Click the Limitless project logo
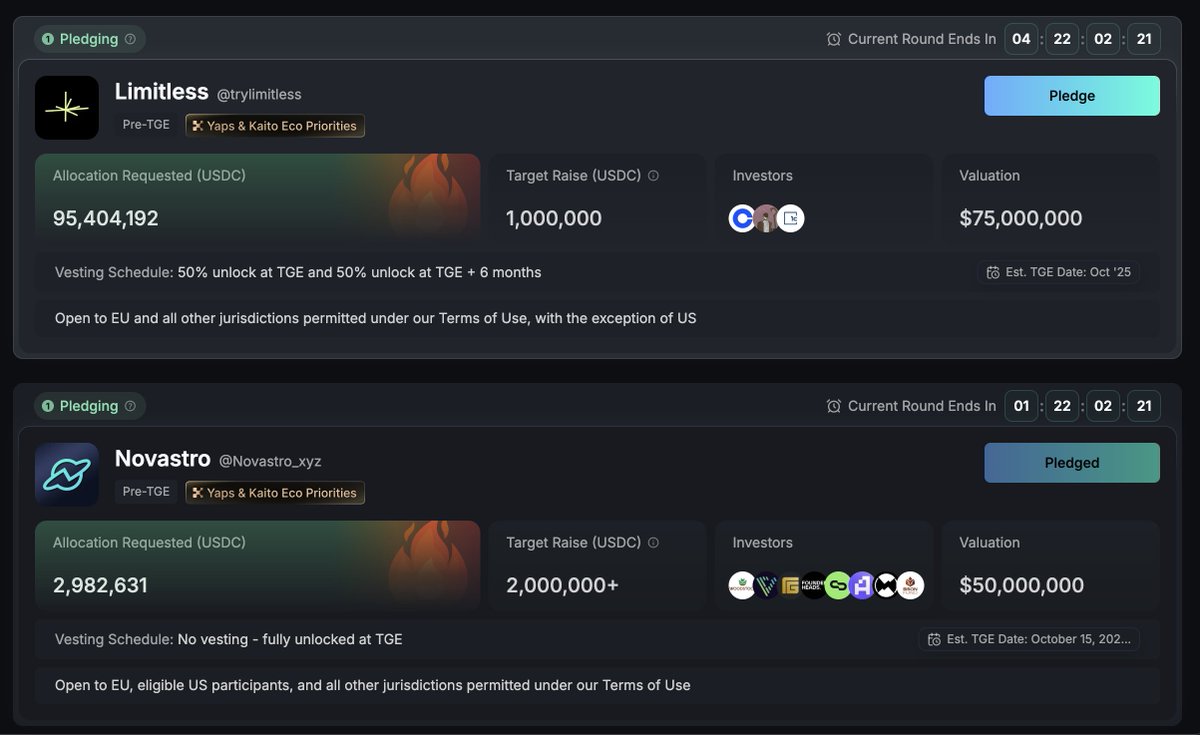This screenshot has height=735, width=1200. tap(67, 108)
